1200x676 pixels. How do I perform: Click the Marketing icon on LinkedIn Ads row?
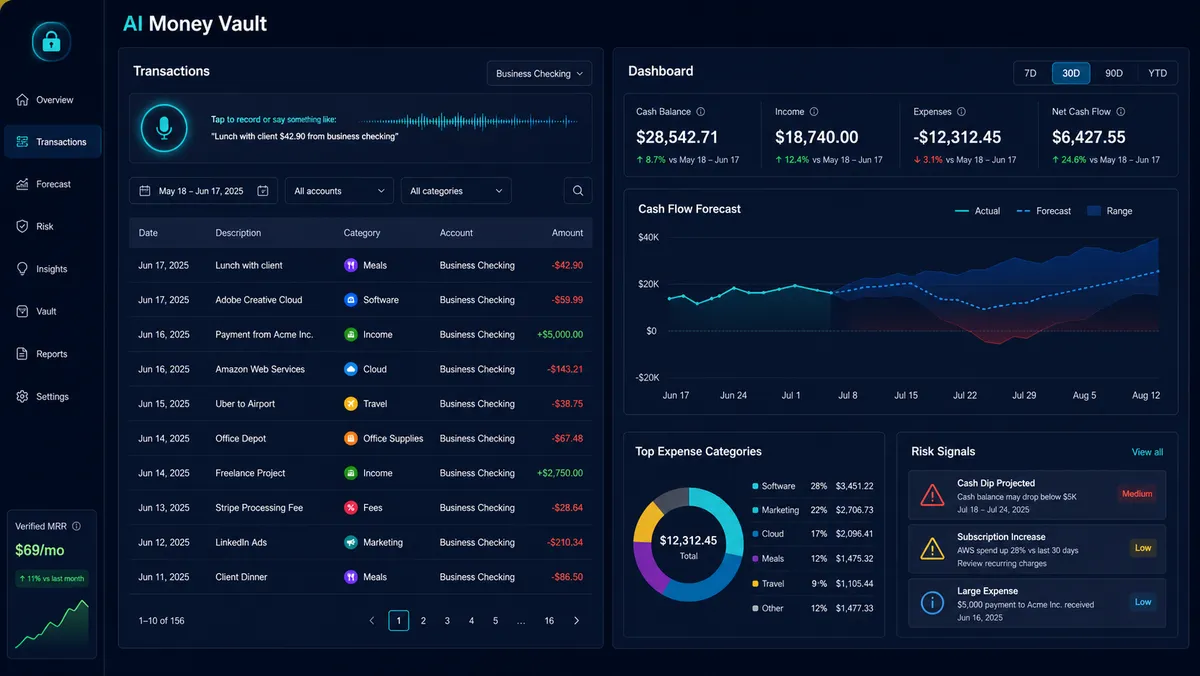click(x=351, y=542)
